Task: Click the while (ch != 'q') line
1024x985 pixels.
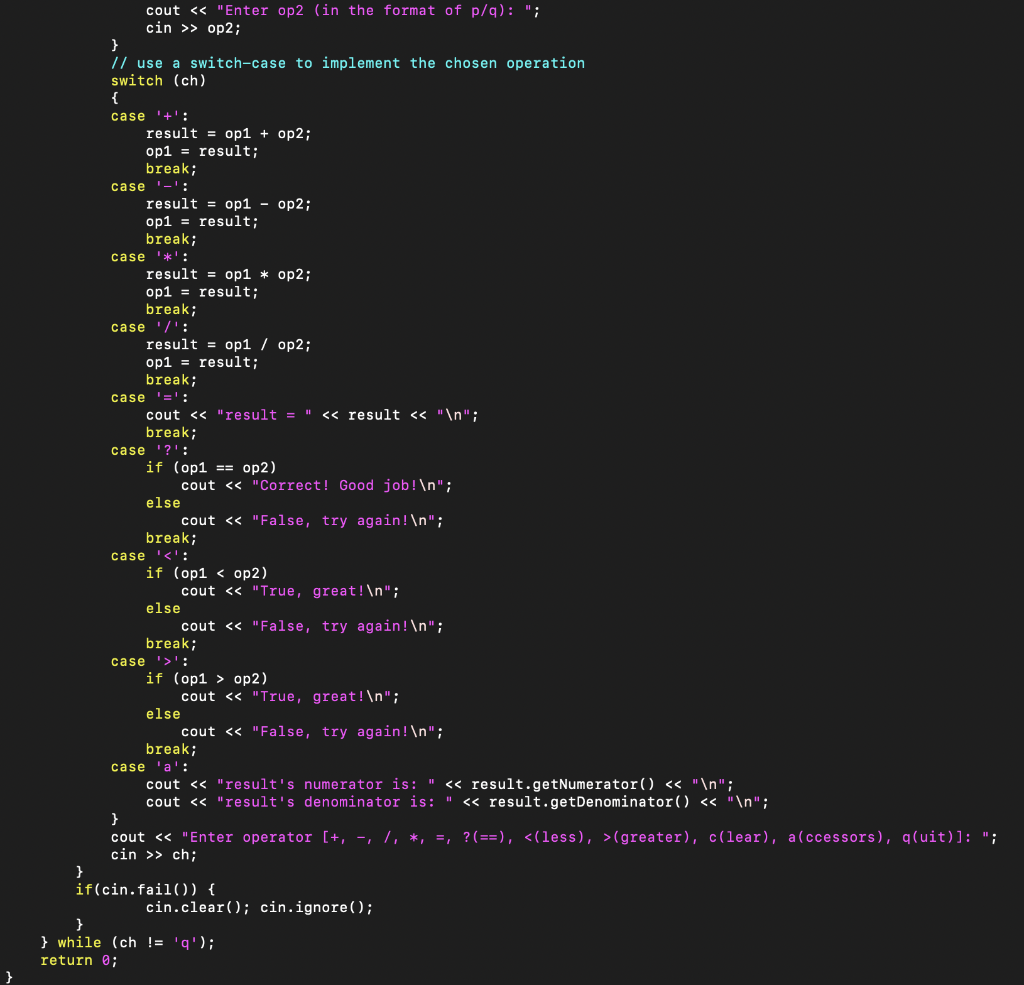Action: pyautogui.click(x=122, y=942)
